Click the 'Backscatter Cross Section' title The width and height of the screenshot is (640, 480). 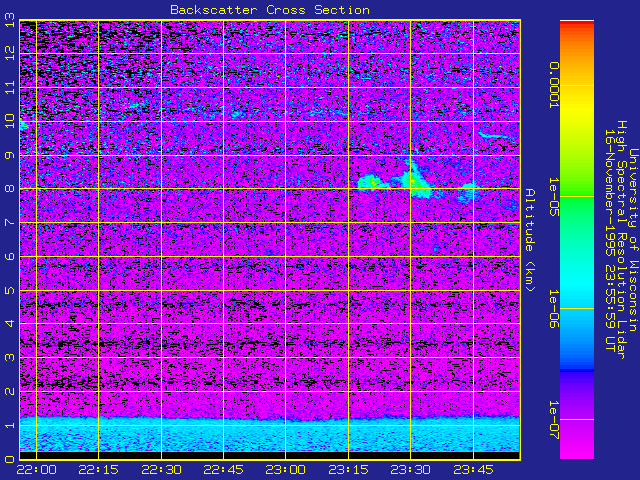270,10
